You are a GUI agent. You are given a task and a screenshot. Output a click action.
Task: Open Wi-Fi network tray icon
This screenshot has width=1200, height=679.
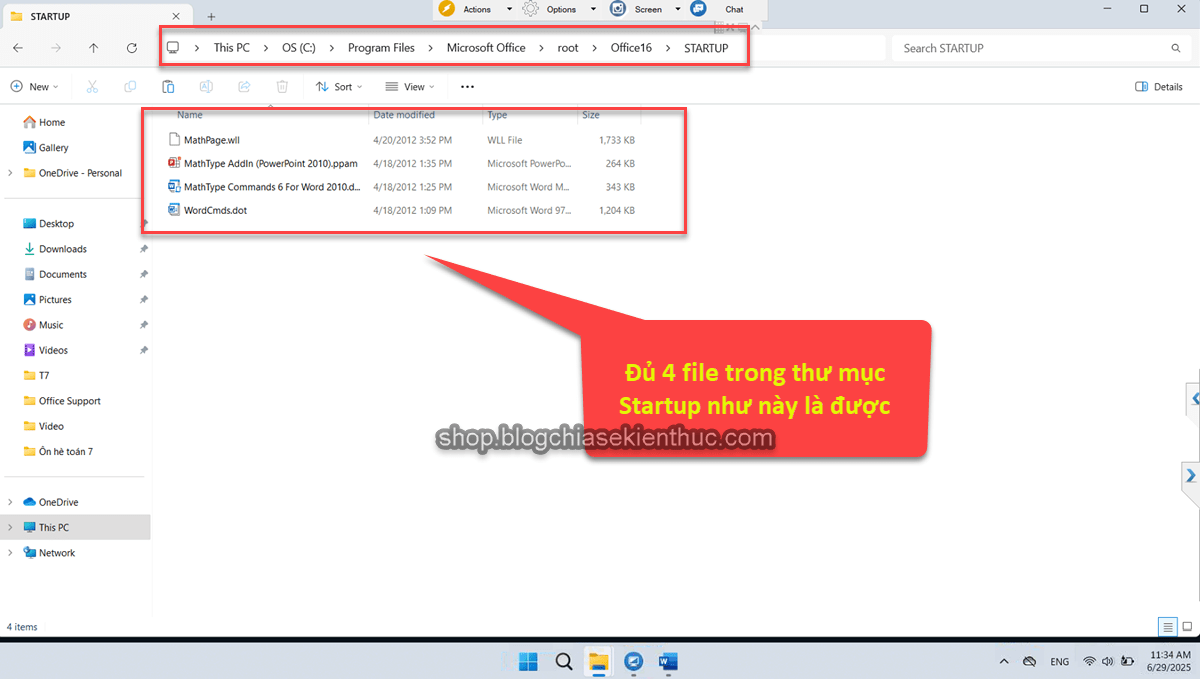click(x=1090, y=662)
